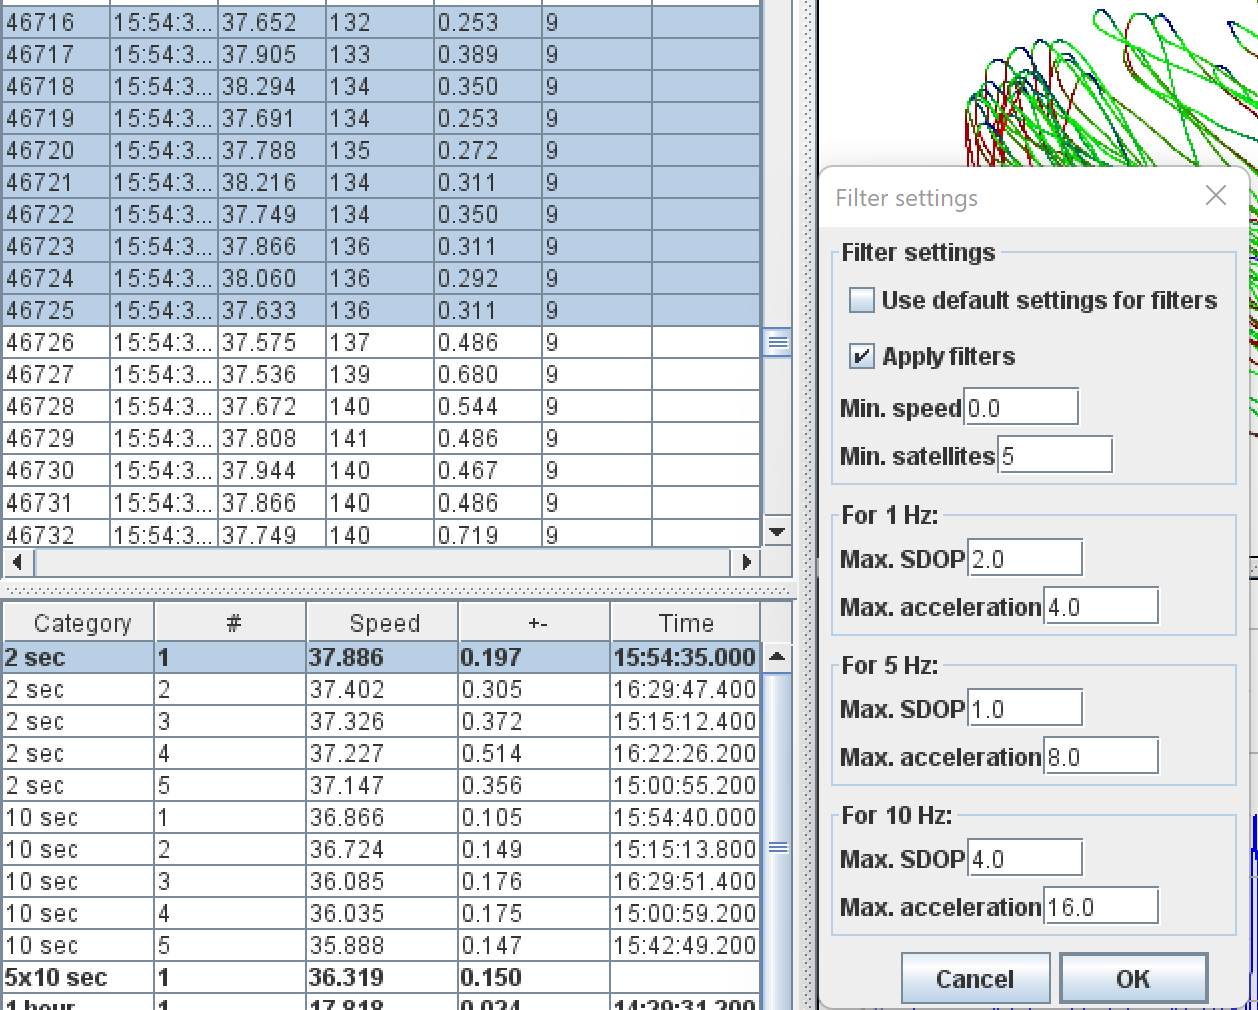Viewport: 1258px width, 1010px height.
Task: Edit the Min. satellites value field
Action: pos(1054,456)
